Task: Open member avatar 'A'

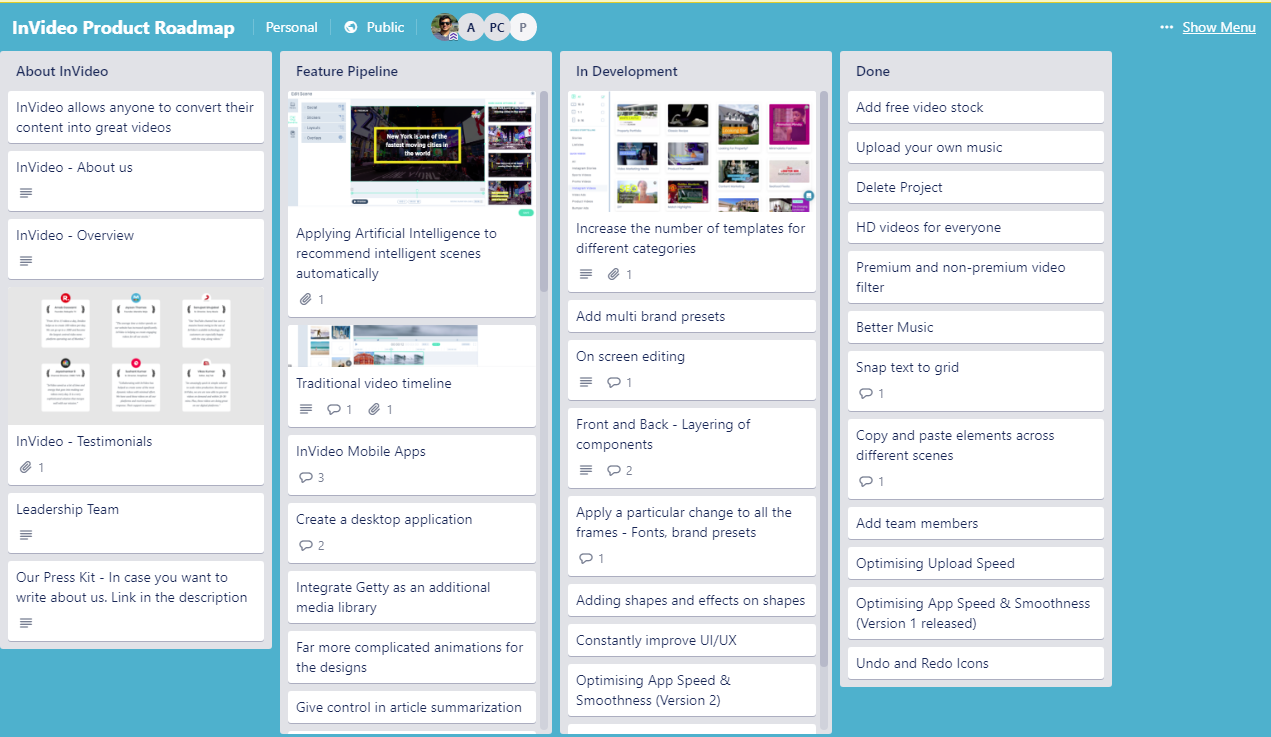Action: [x=471, y=27]
